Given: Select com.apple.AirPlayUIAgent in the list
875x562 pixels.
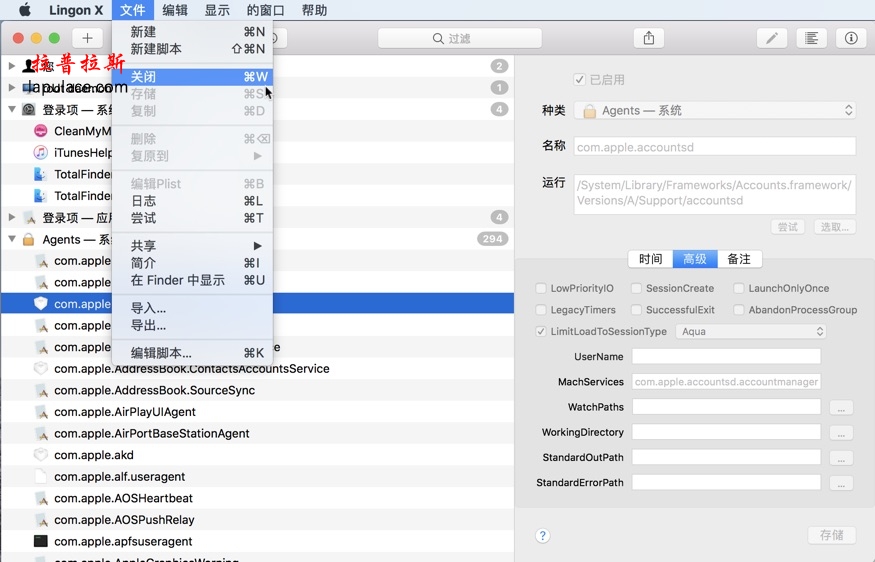Looking at the screenshot, I should coord(125,412).
